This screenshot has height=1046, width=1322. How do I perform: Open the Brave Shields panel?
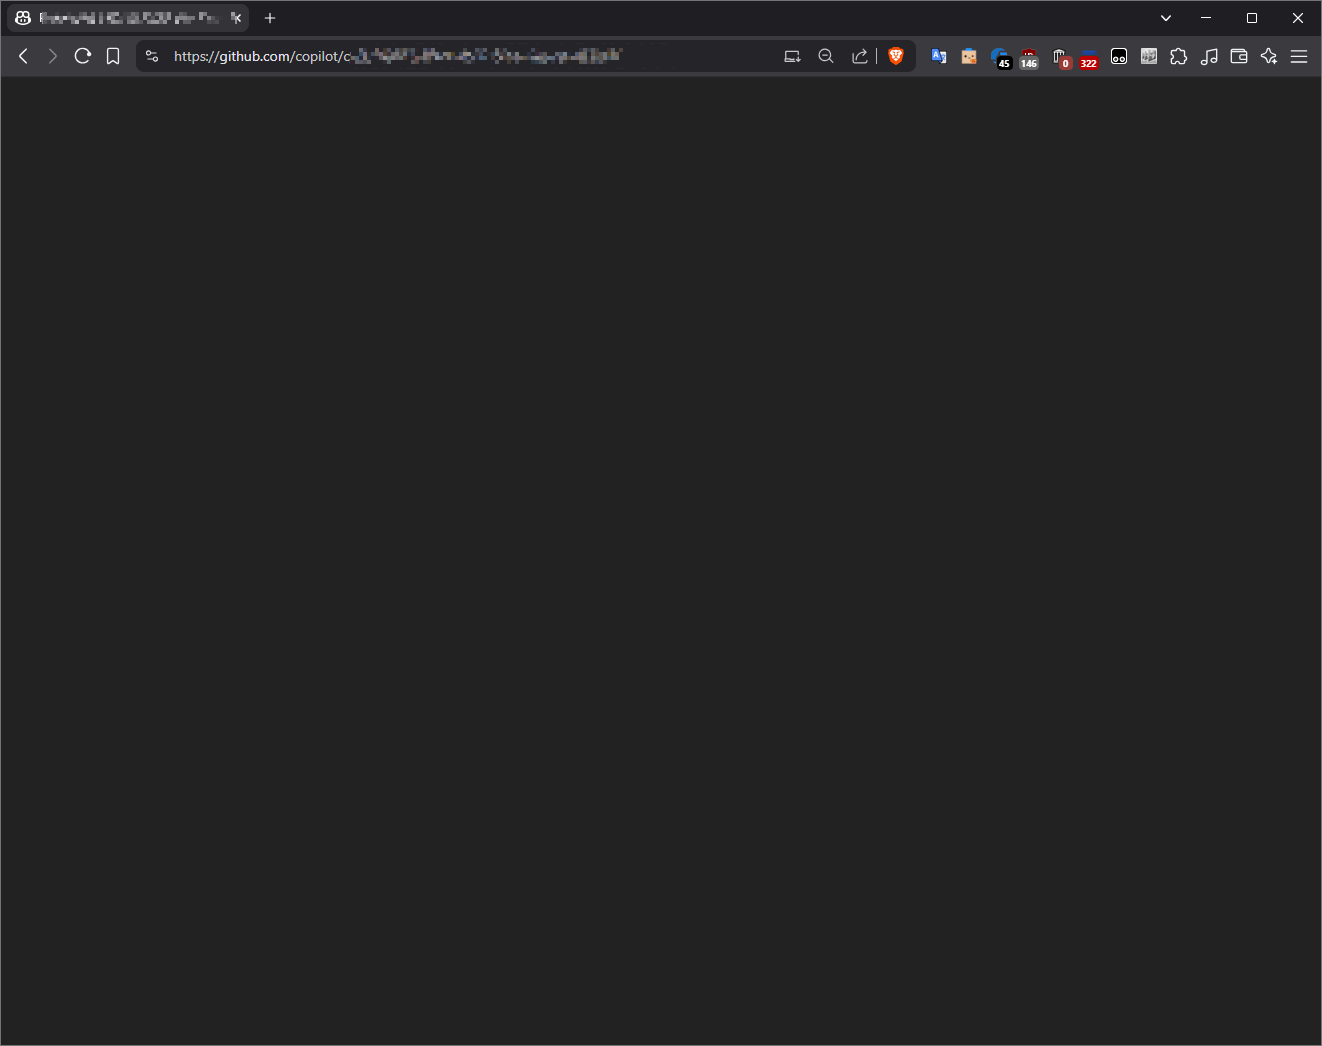pyautogui.click(x=896, y=56)
